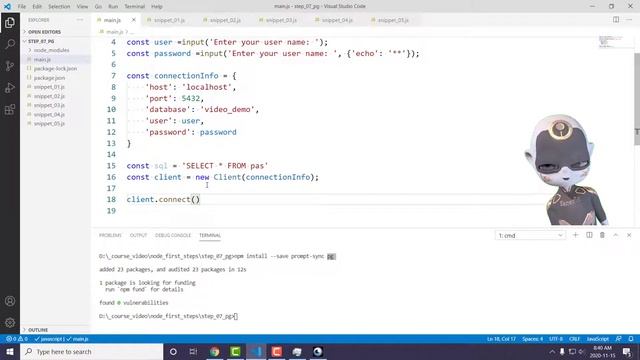Click the feedback icon in status bar

[619, 339]
